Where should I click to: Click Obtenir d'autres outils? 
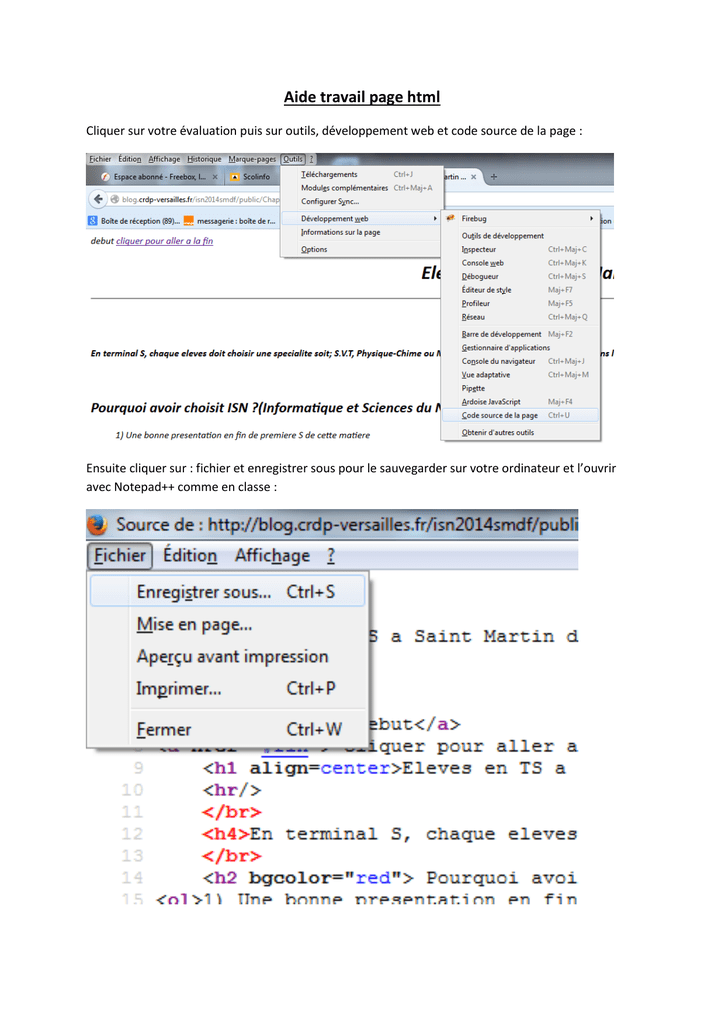click(521, 432)
